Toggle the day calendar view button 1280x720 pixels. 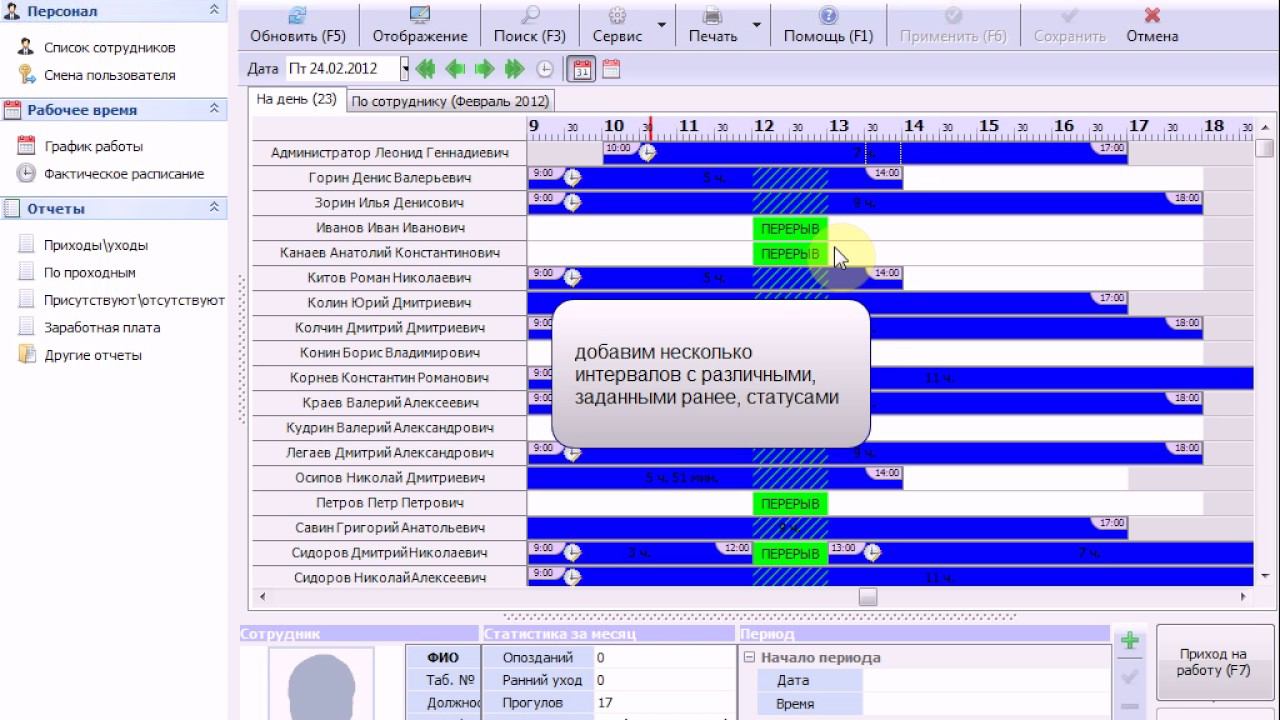click(x=581, y=69)
